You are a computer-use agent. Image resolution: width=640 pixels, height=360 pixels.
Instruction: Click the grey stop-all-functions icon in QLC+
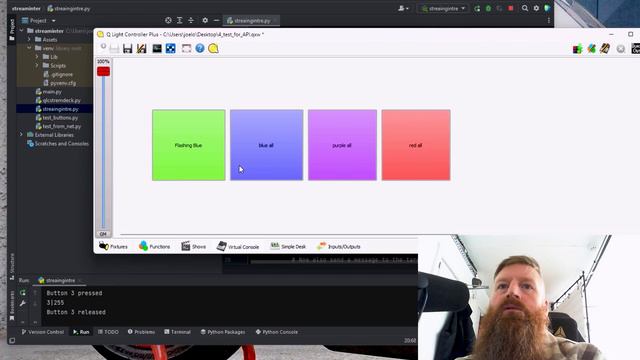click(621, 49)
